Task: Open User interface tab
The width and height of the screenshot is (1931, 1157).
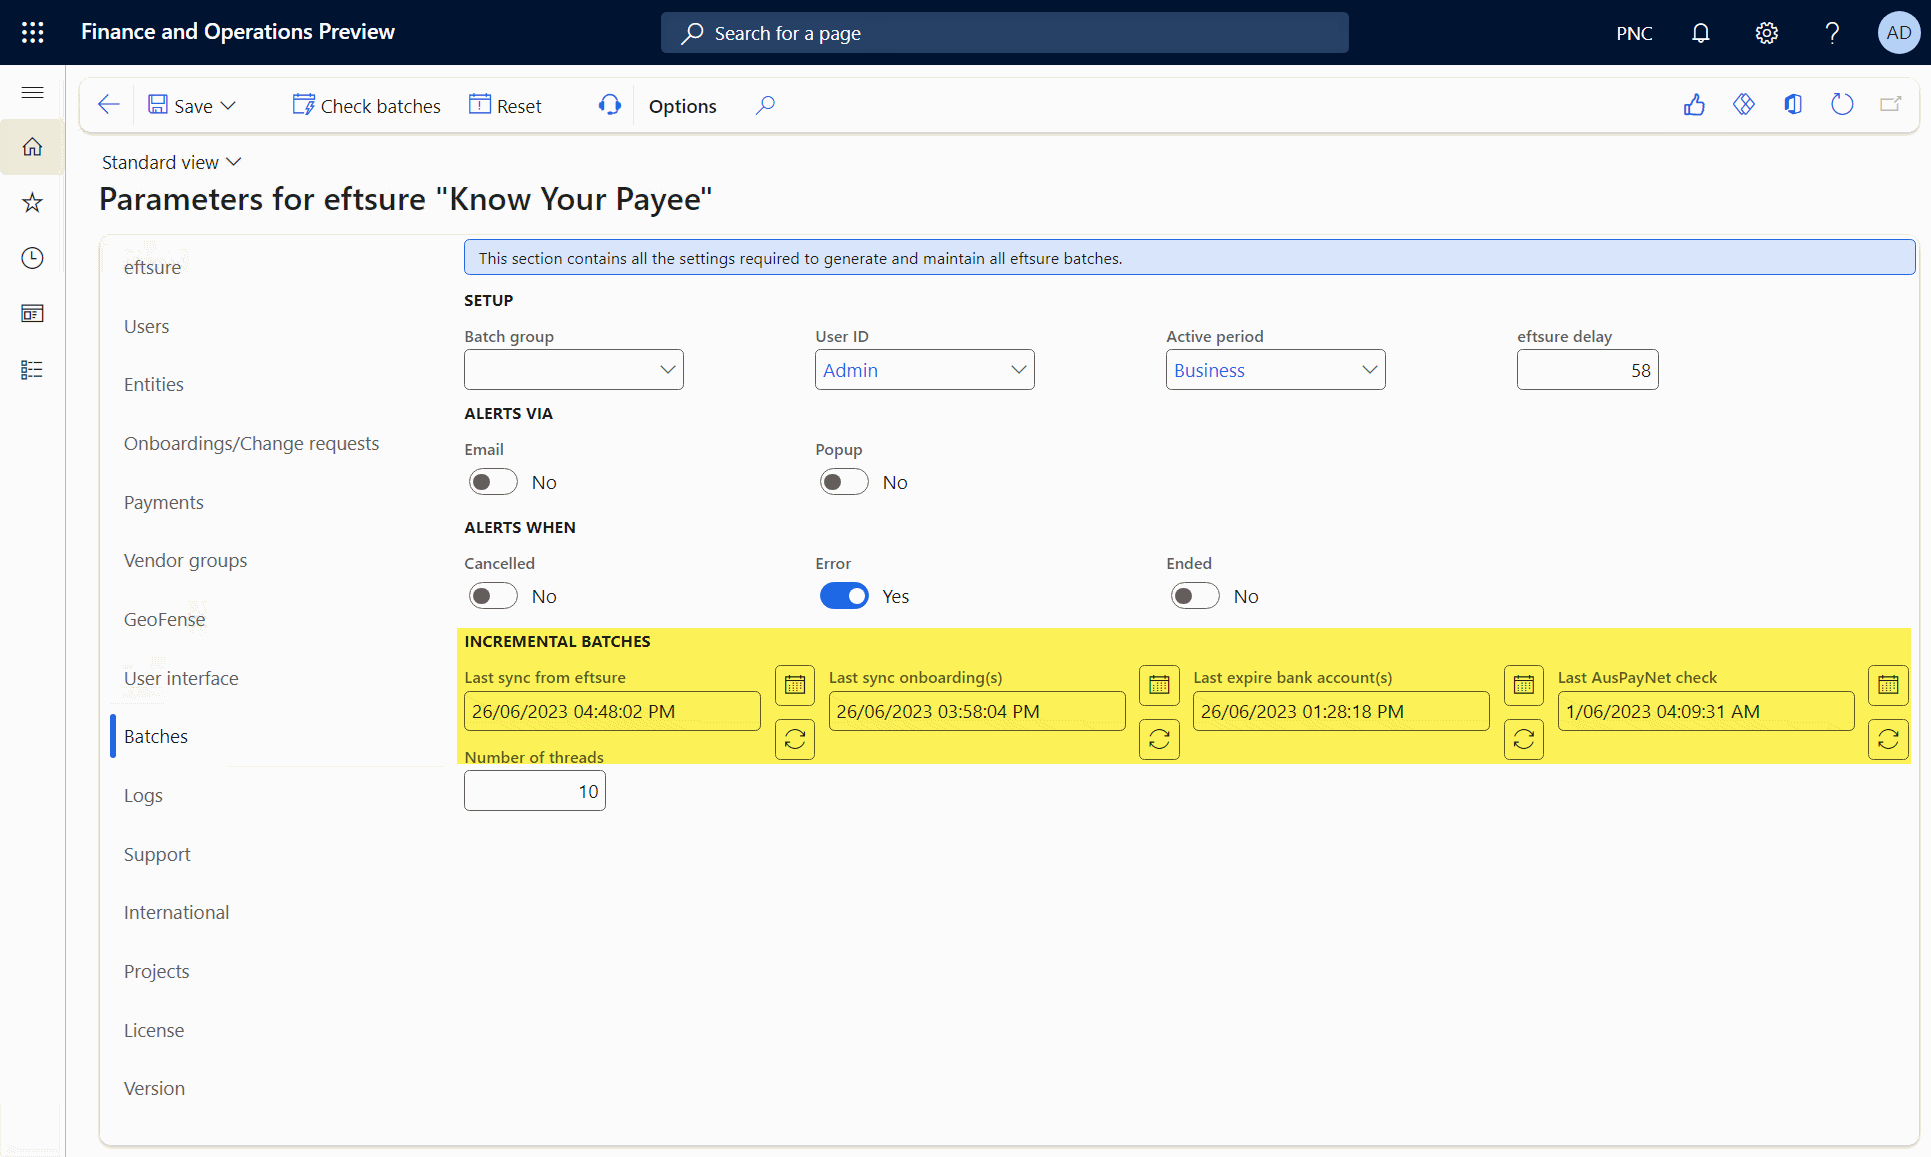Action: tap(181, 678)
